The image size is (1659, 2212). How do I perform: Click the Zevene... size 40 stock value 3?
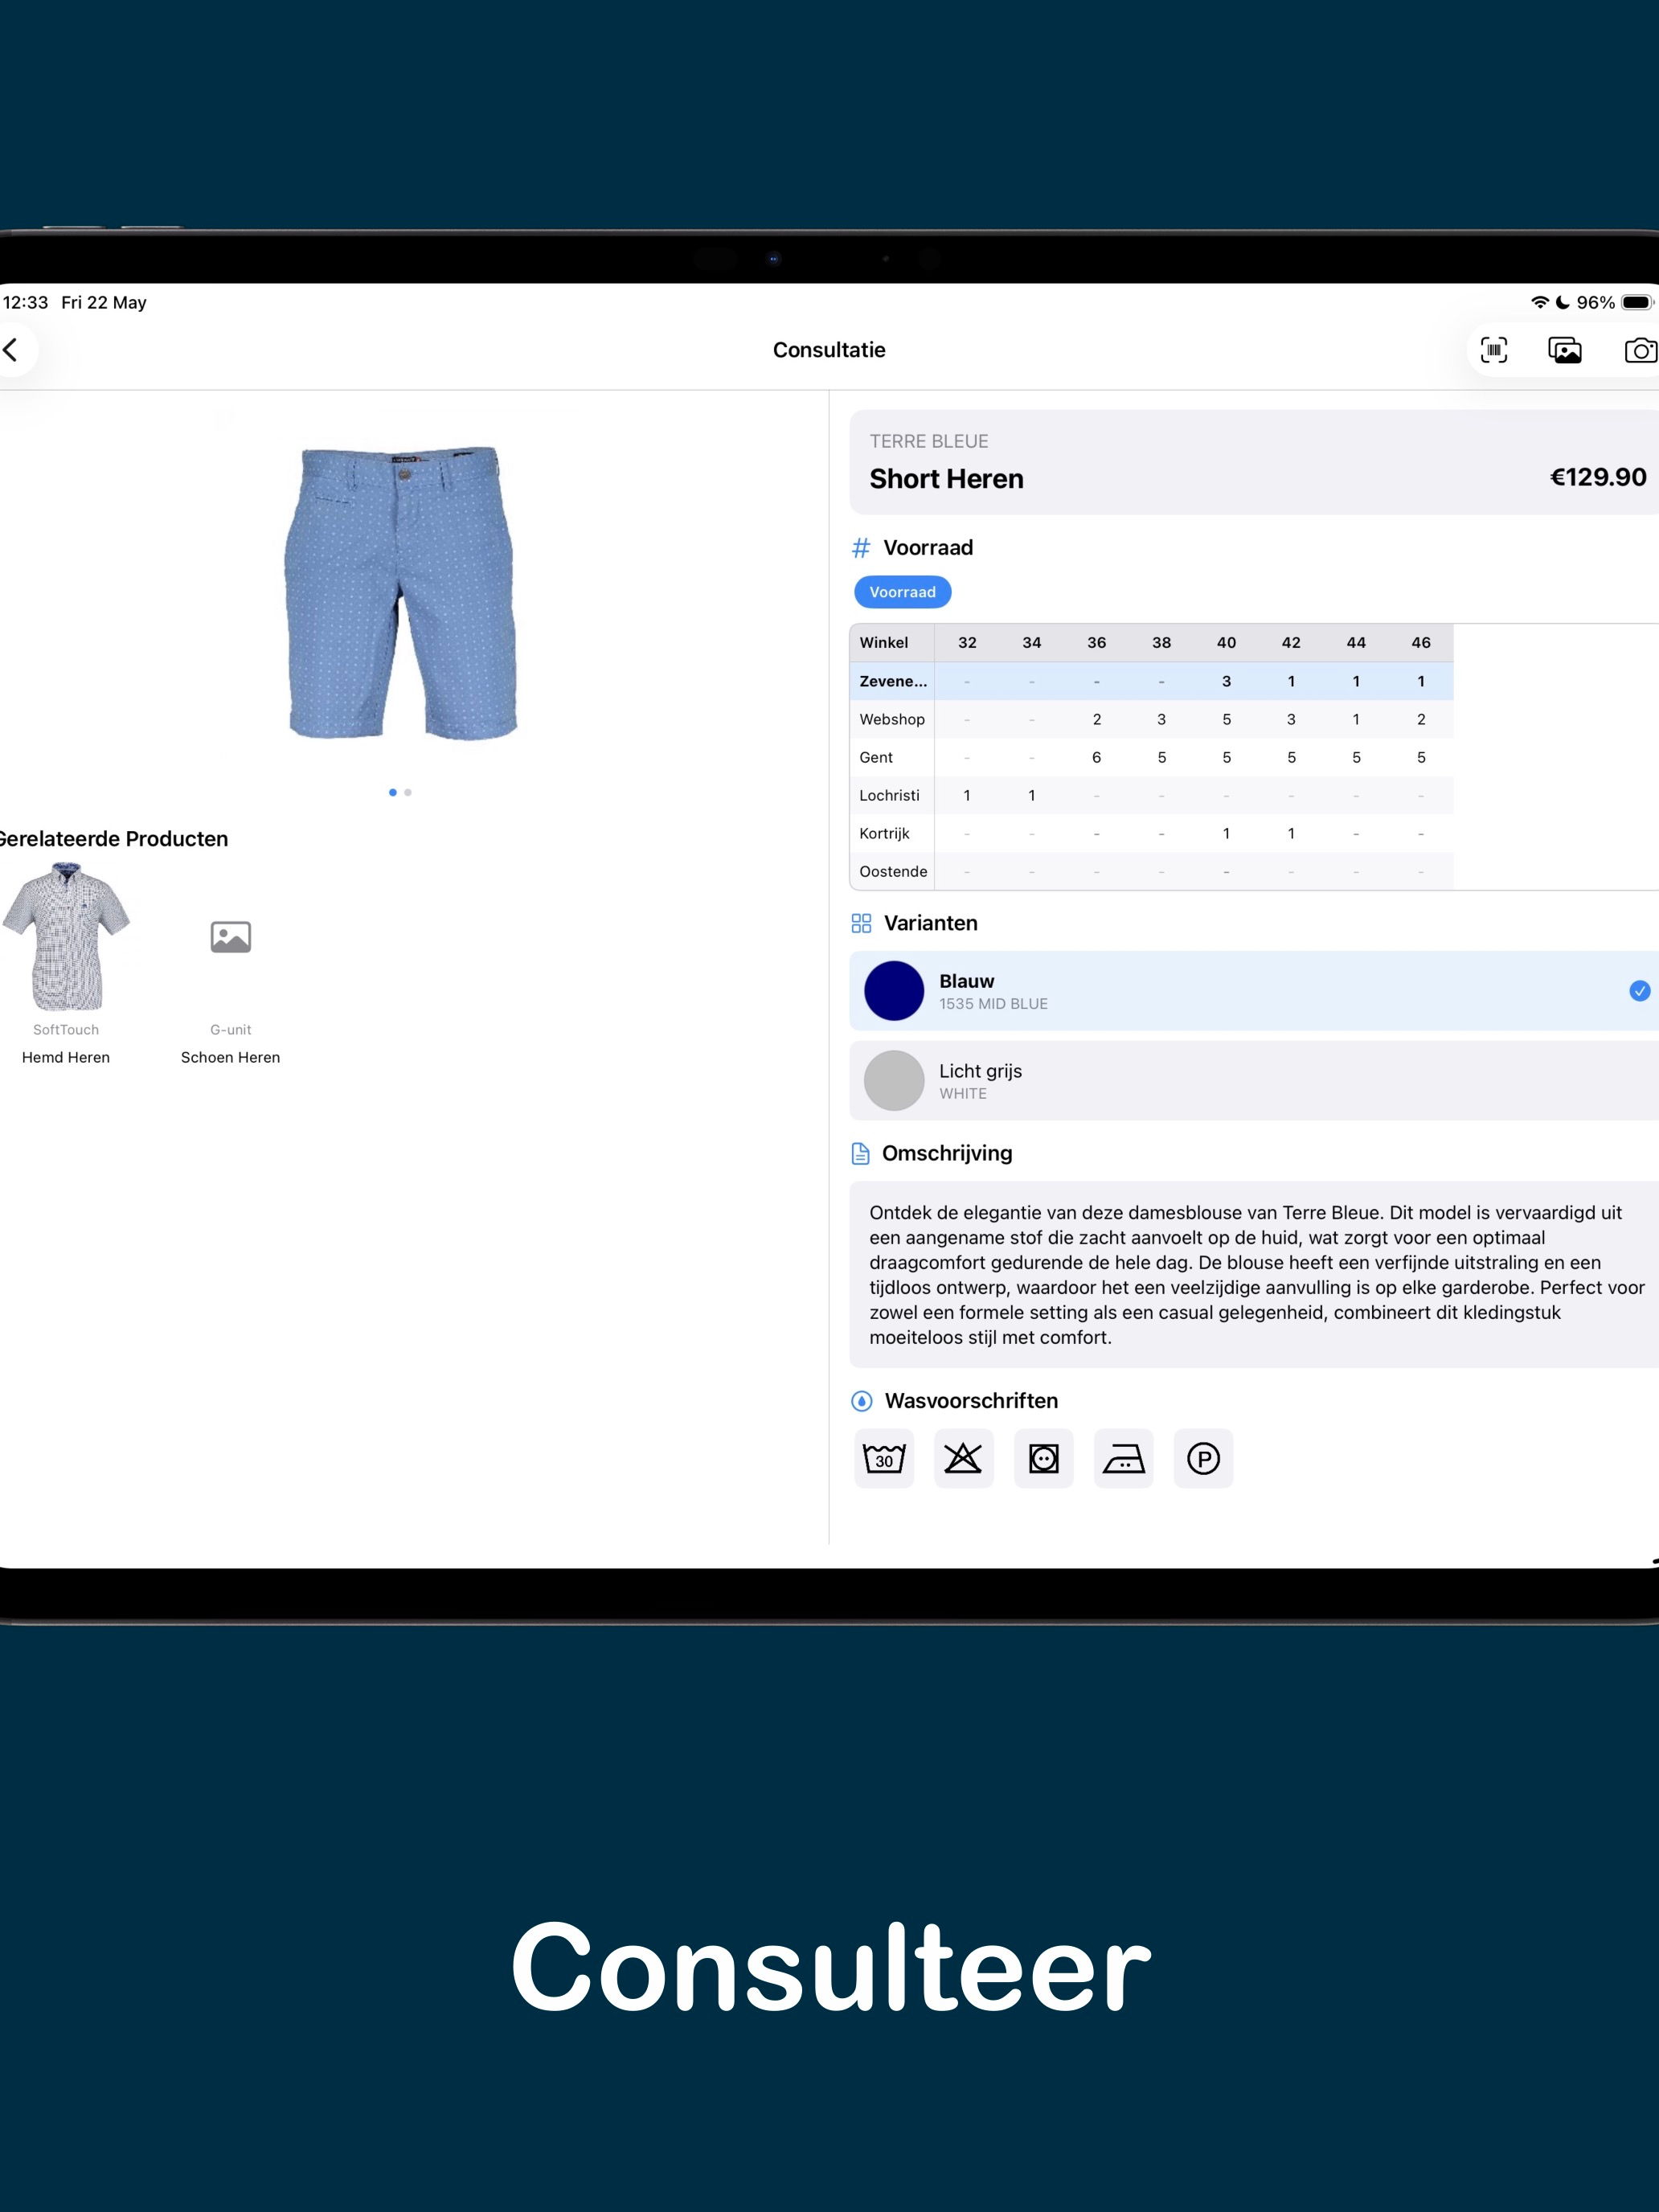(1227, 681)
